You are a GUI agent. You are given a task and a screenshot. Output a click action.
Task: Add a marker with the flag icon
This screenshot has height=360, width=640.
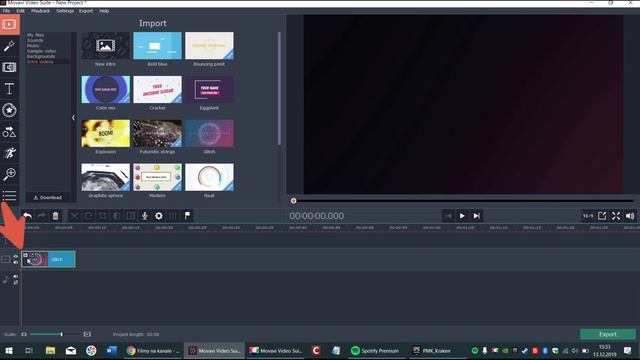pyautogui.click(x=187, y=216)
